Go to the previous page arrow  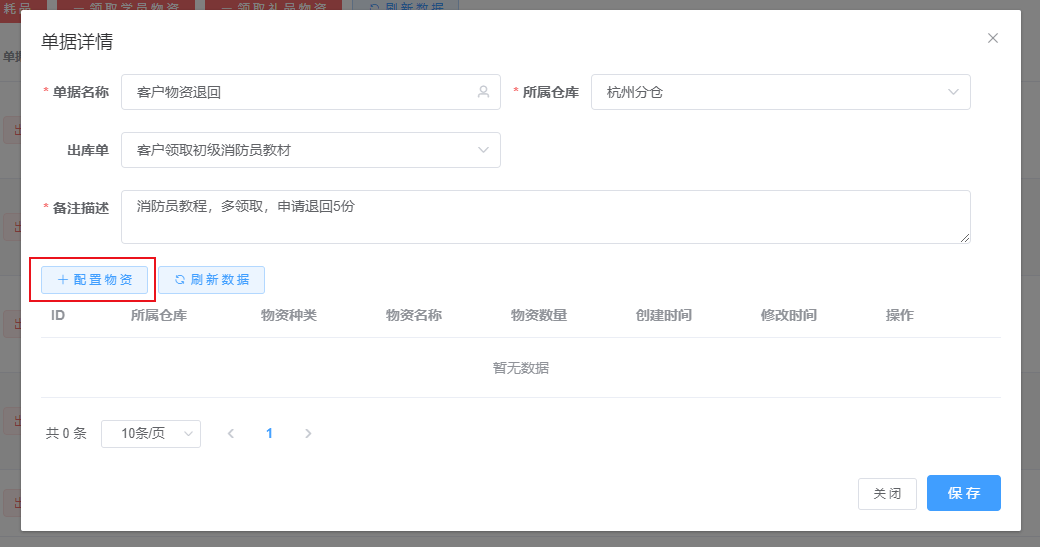231,434
